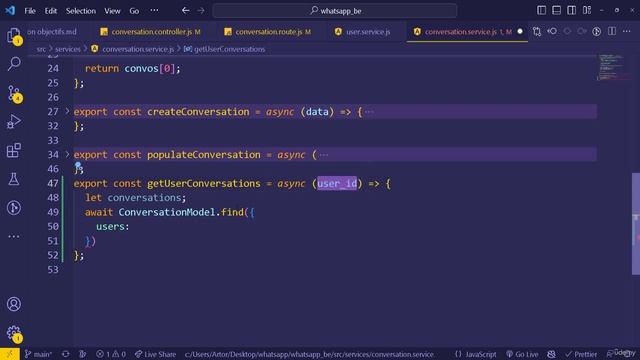Open the Accounts menu
Viewport: 640px width, 360px height.
coord(14,304)
